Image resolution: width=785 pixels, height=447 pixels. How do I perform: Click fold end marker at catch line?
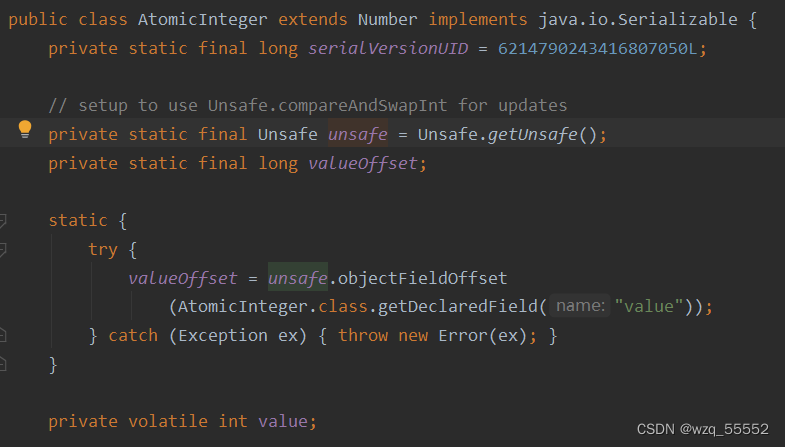tap(3, 336)
